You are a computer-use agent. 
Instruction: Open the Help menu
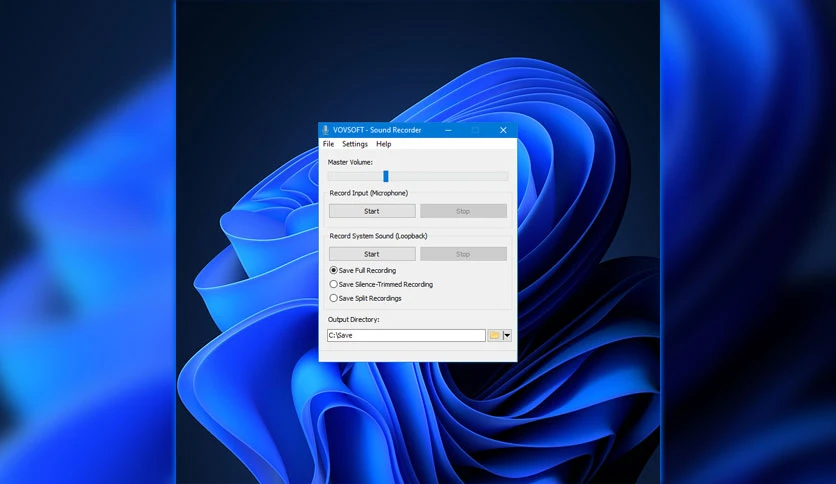pyautogui.click(x=383, y=144)
